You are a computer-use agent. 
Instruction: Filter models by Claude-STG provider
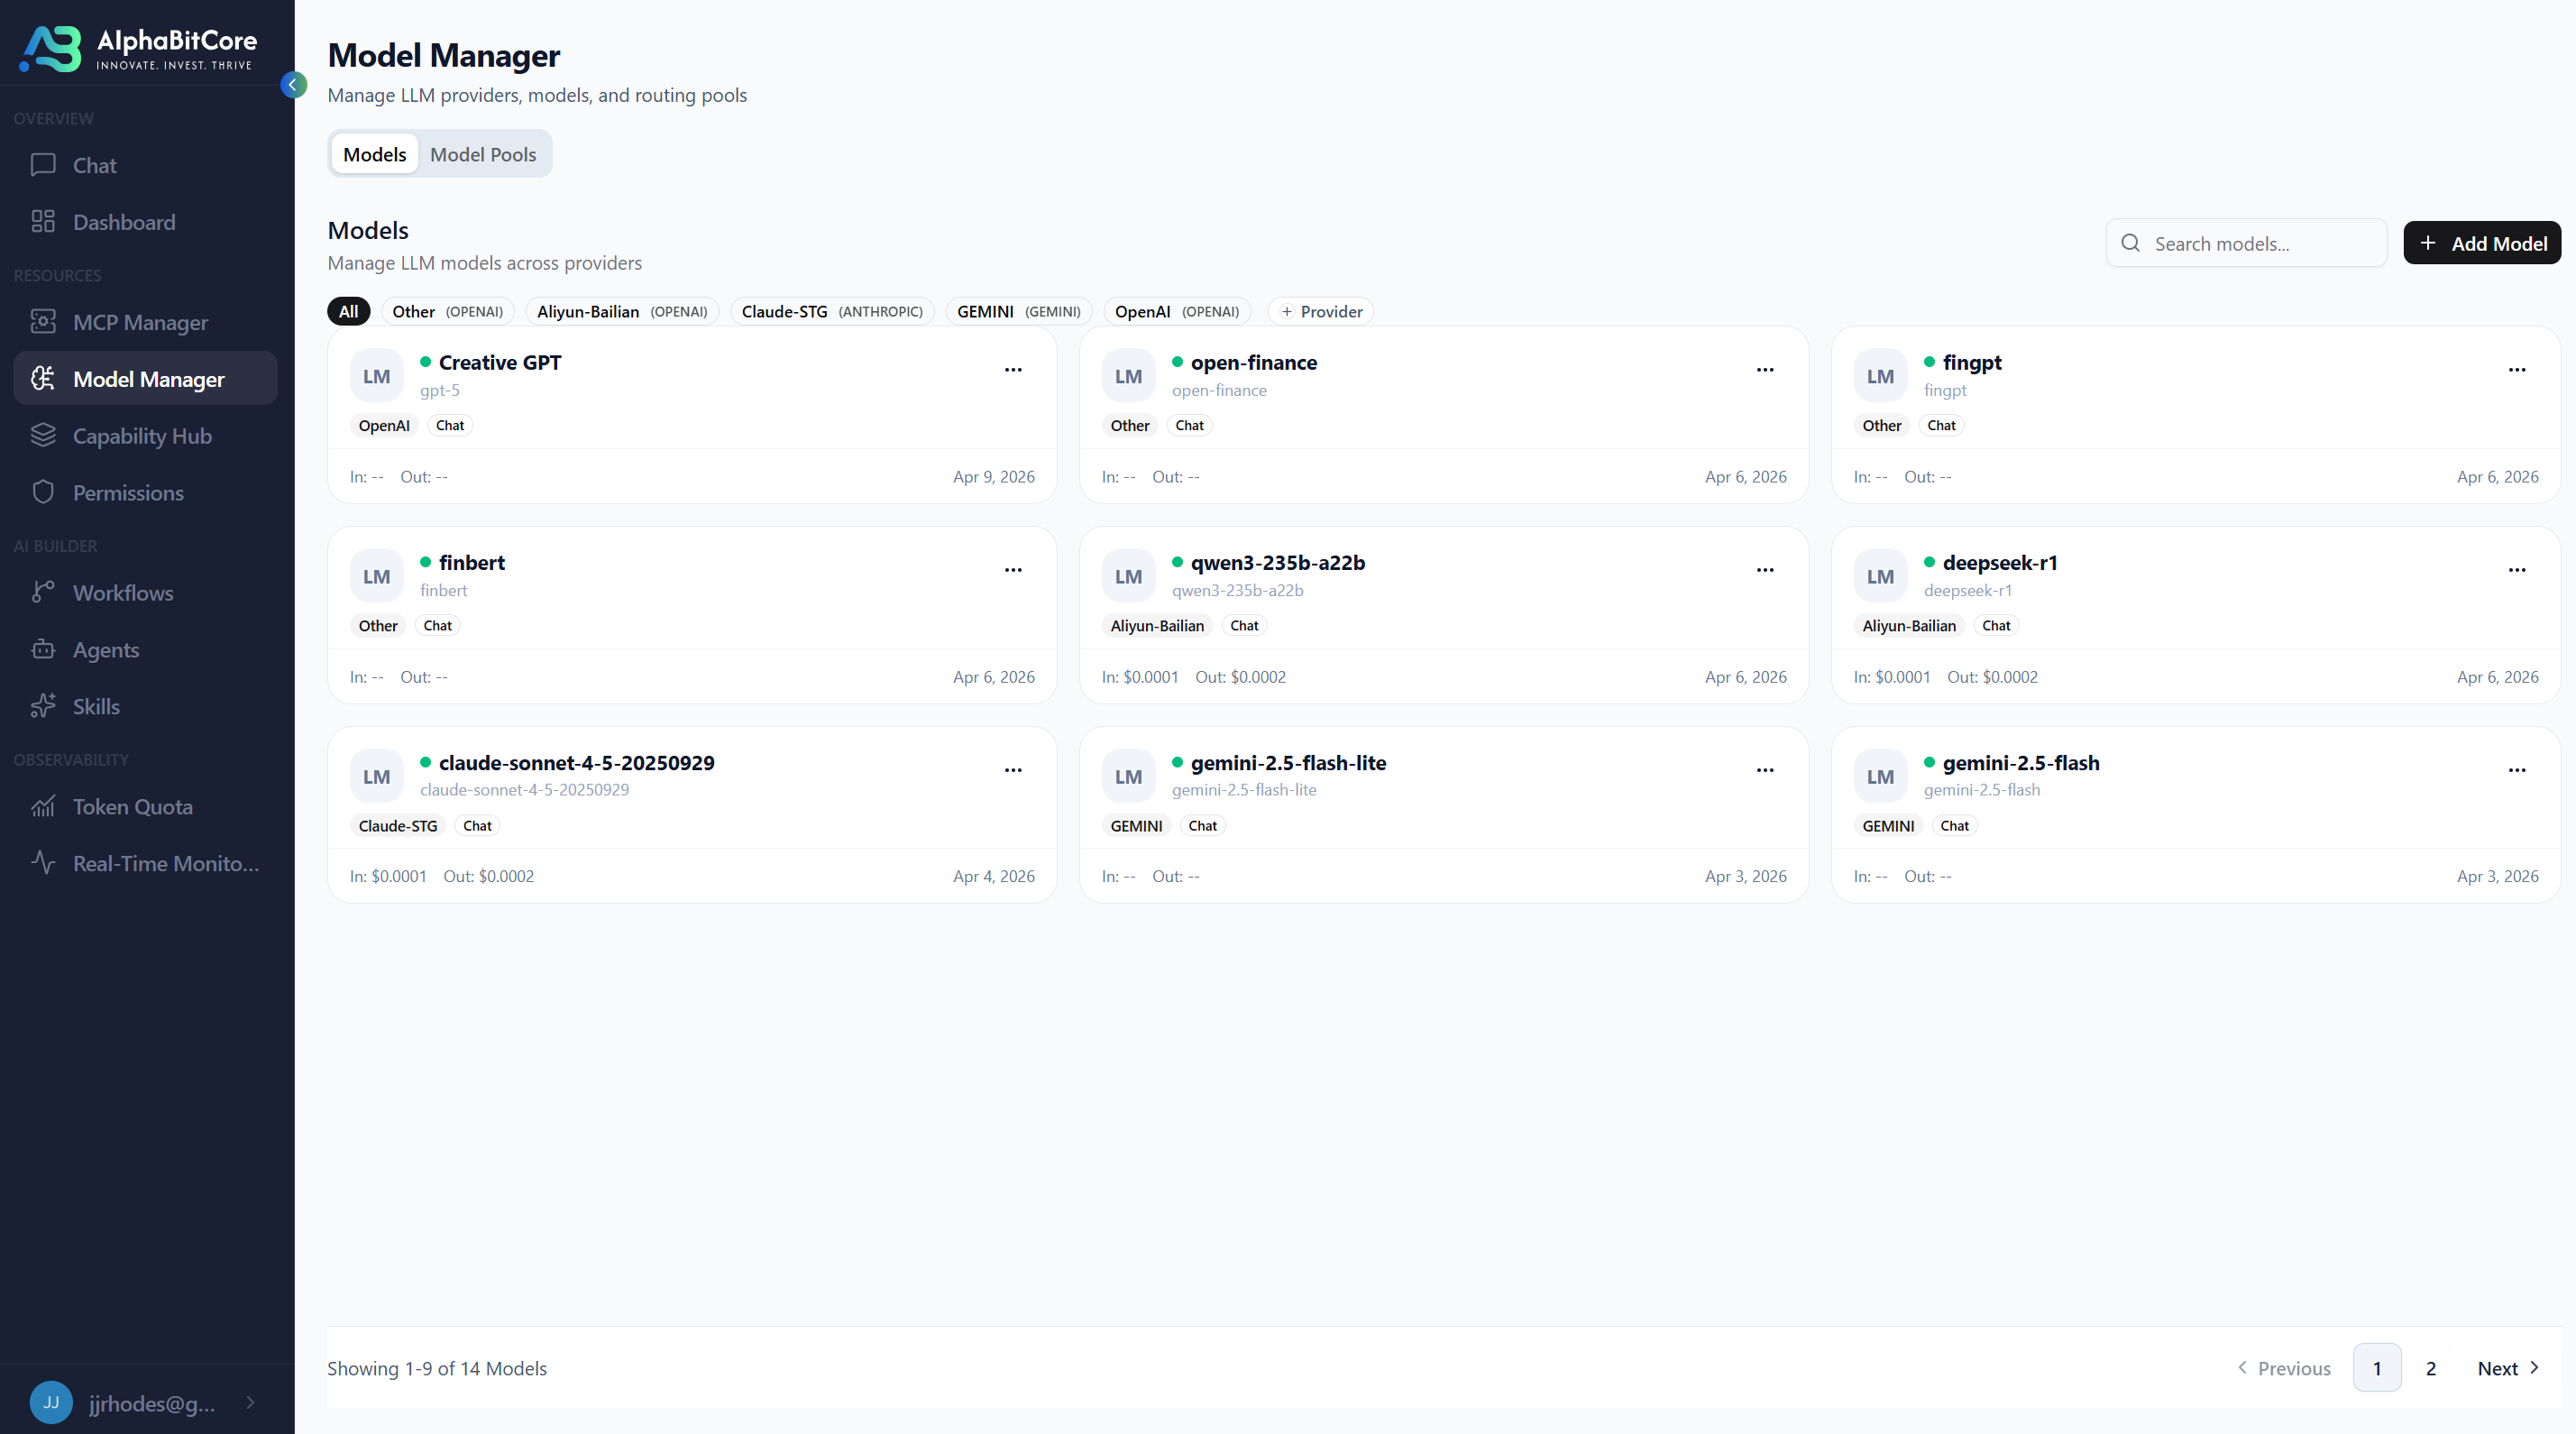831,311
